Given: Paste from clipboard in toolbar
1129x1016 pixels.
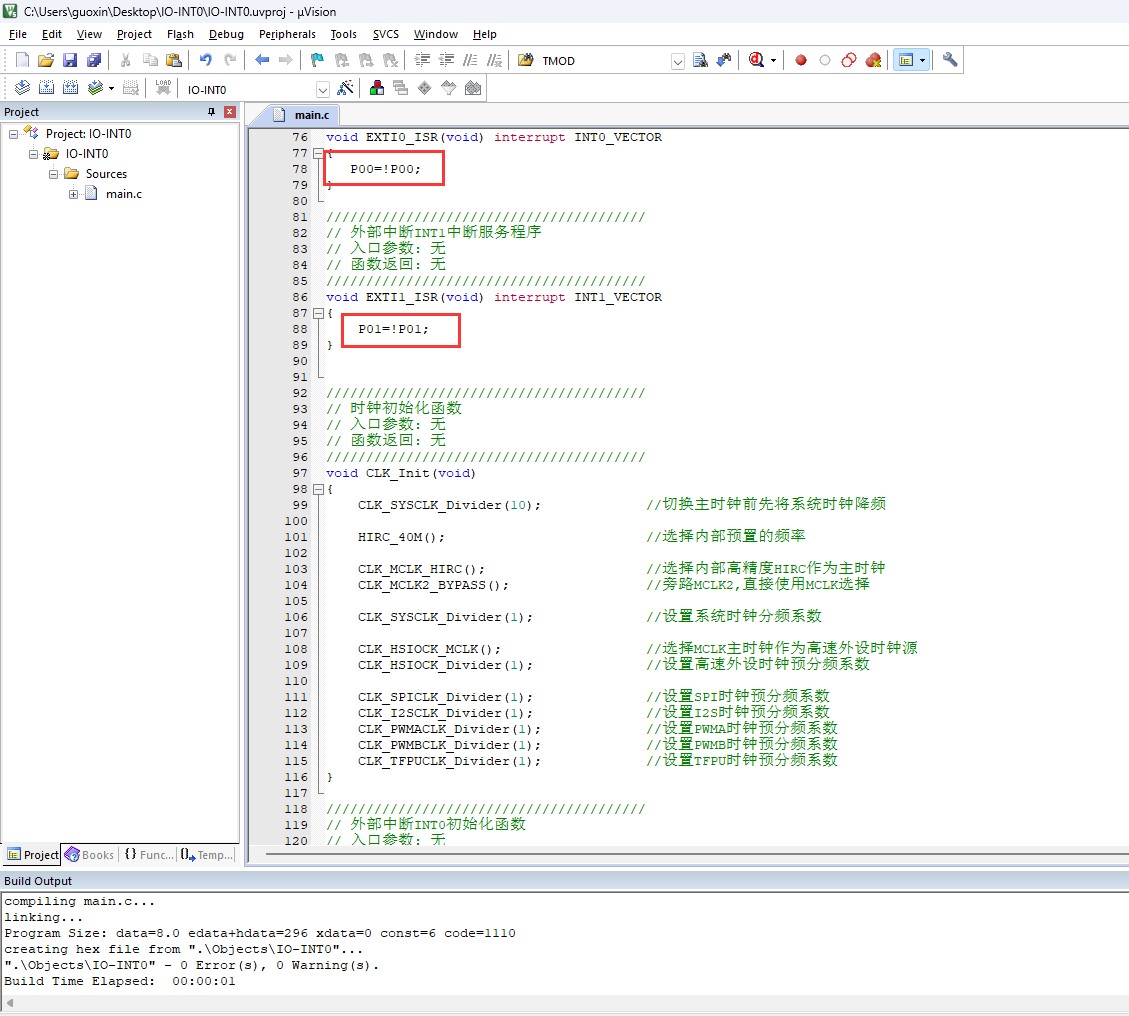Looking at the screenshot, I should (x=174, y=60).
